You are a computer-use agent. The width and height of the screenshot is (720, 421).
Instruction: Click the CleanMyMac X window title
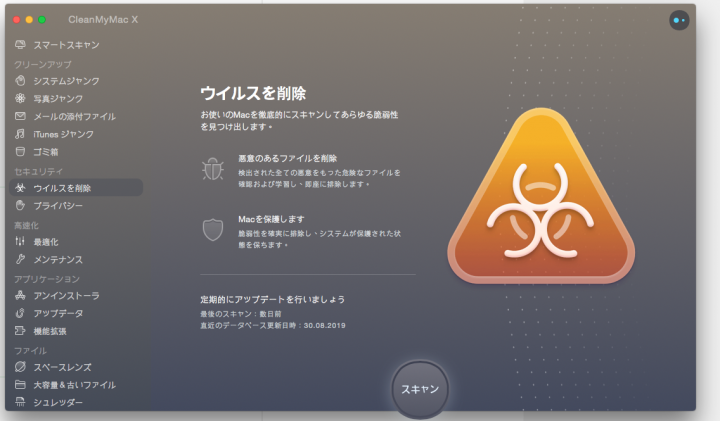pyautogui.click(x=103, y=19)
